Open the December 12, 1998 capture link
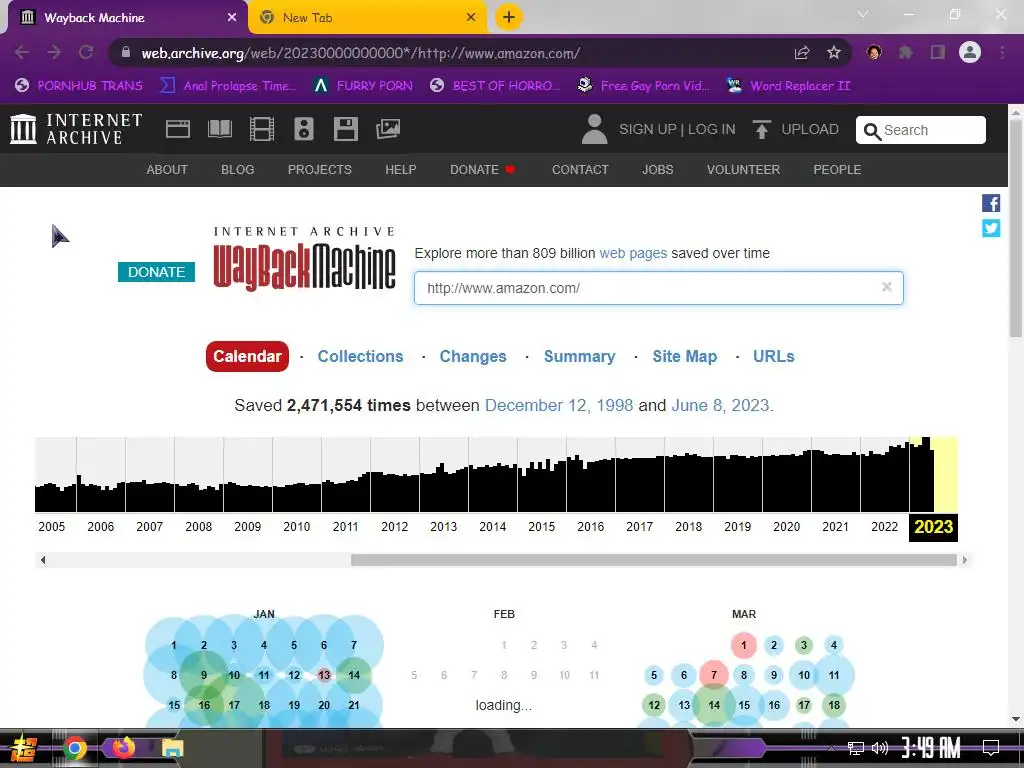 click(558, 405)
